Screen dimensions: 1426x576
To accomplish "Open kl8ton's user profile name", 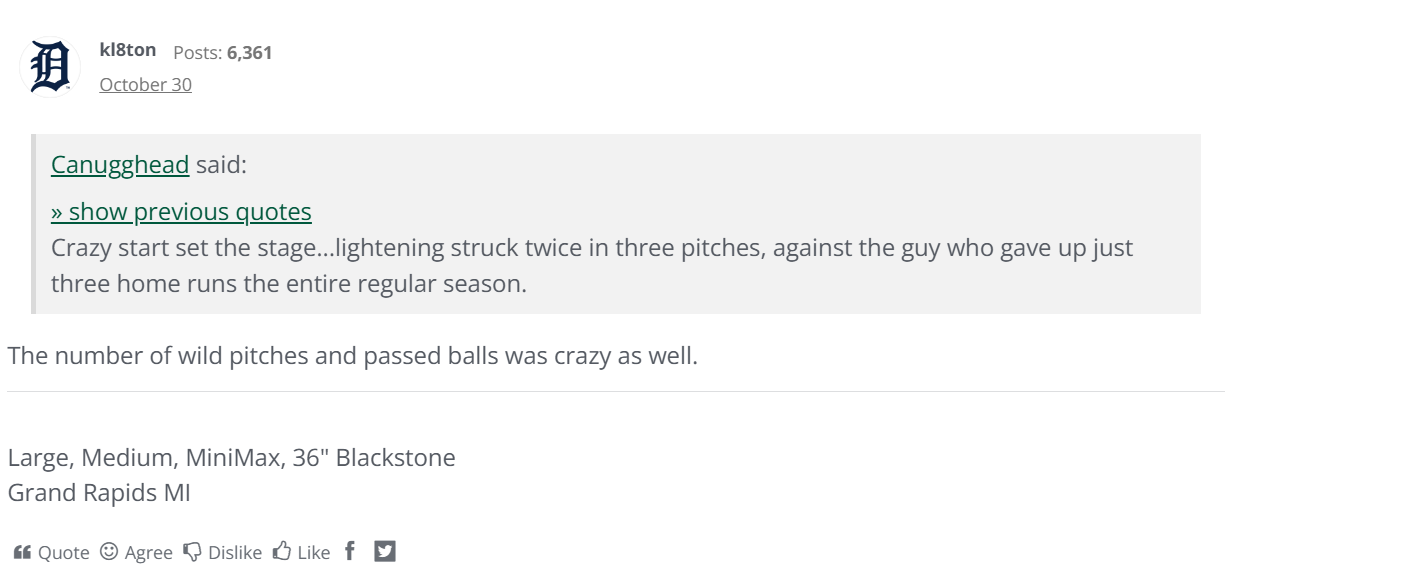I will 128,50.
